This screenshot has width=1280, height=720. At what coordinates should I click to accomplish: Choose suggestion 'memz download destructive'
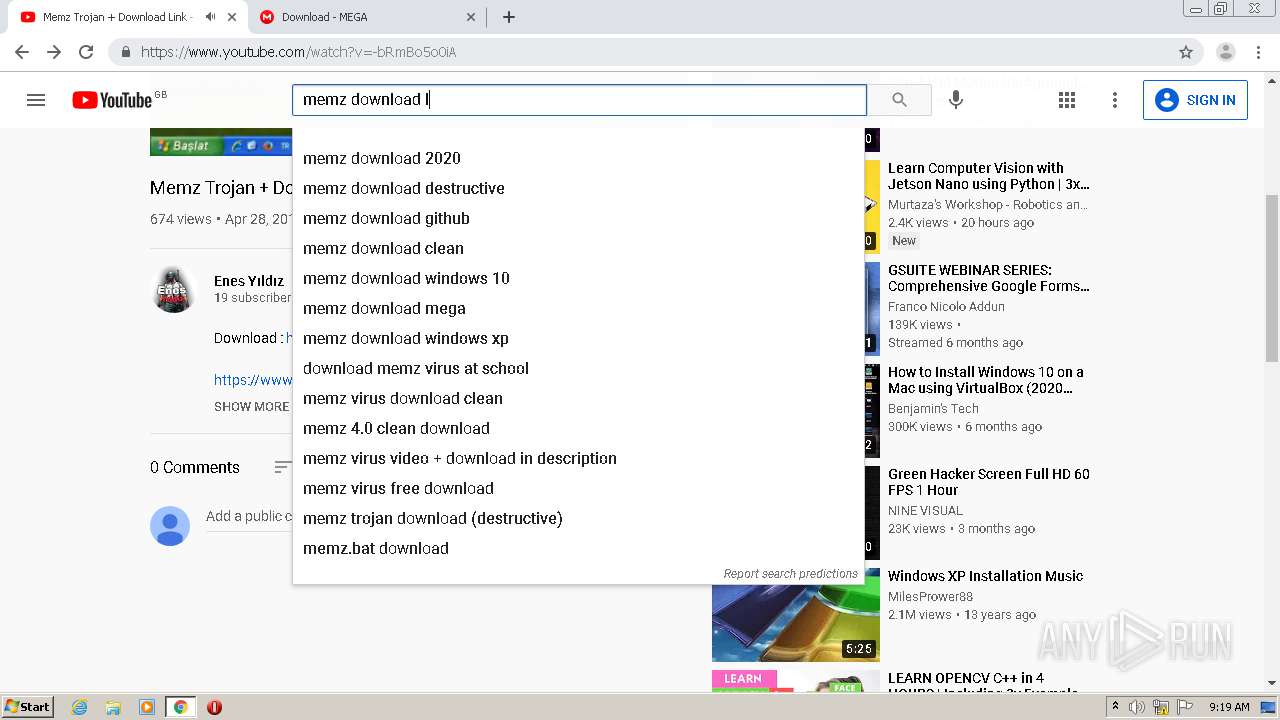point(578,188)
